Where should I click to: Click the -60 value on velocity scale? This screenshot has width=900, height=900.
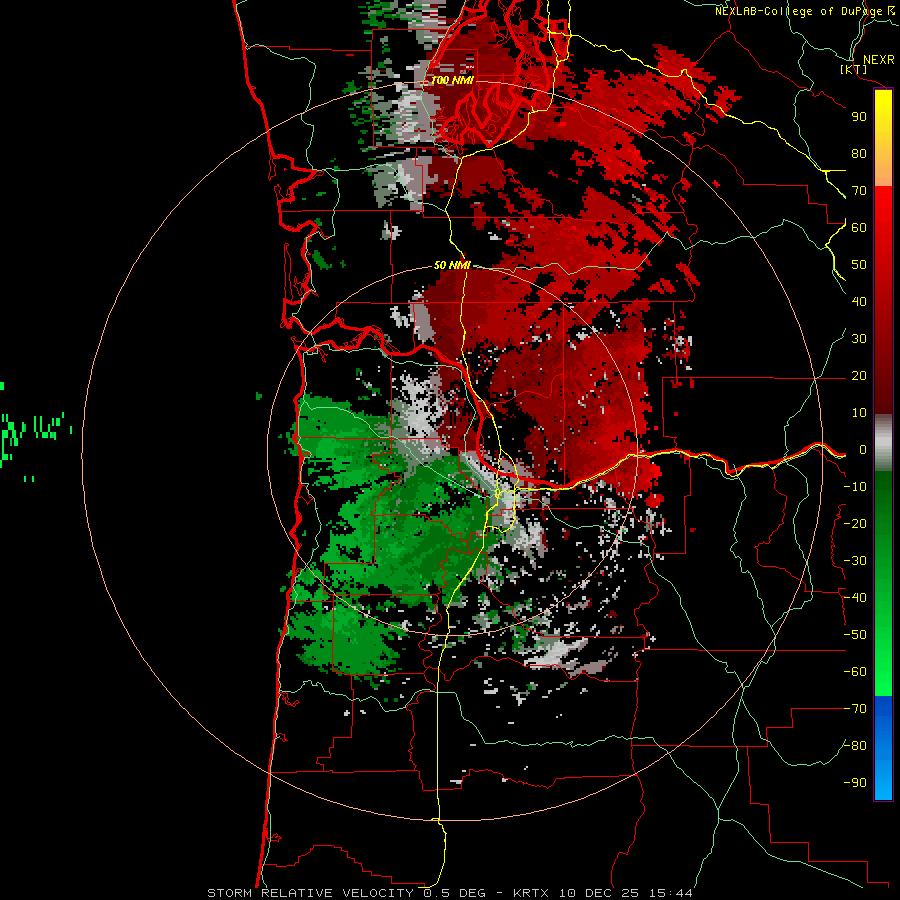tap(855, 672)
